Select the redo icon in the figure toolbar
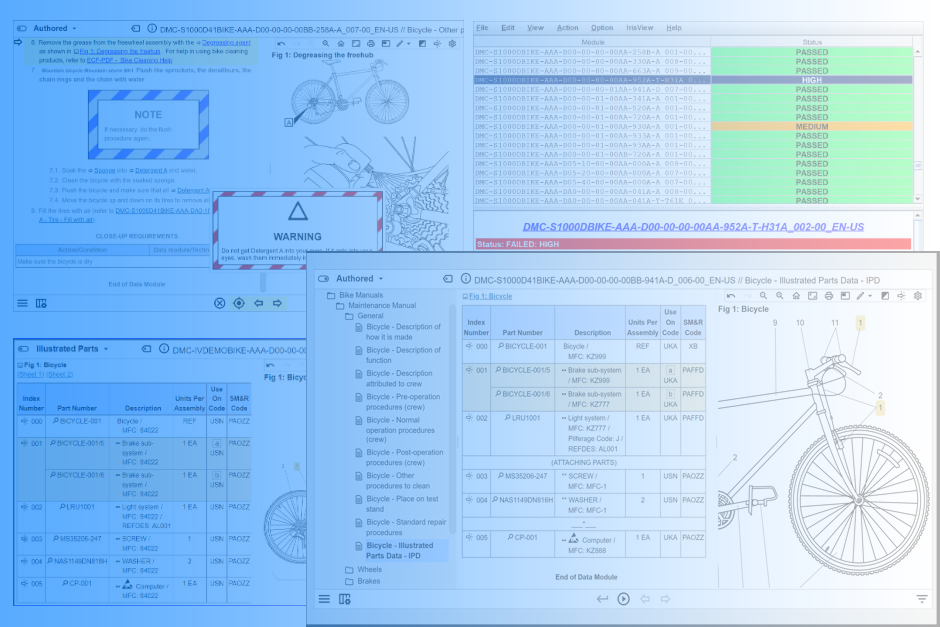 point(747,295)
